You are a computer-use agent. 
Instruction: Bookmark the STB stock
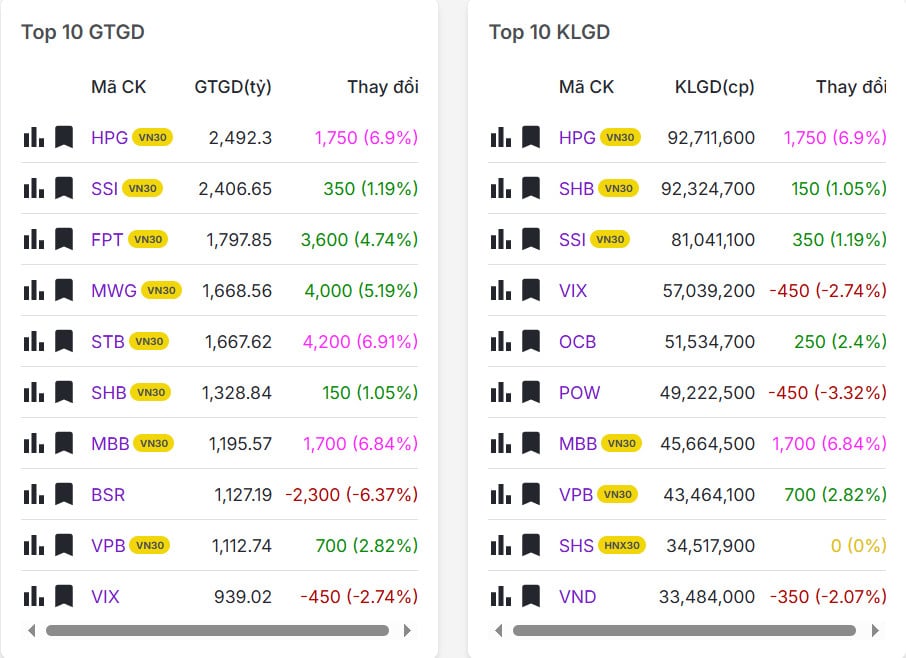[x=65, y=341]
